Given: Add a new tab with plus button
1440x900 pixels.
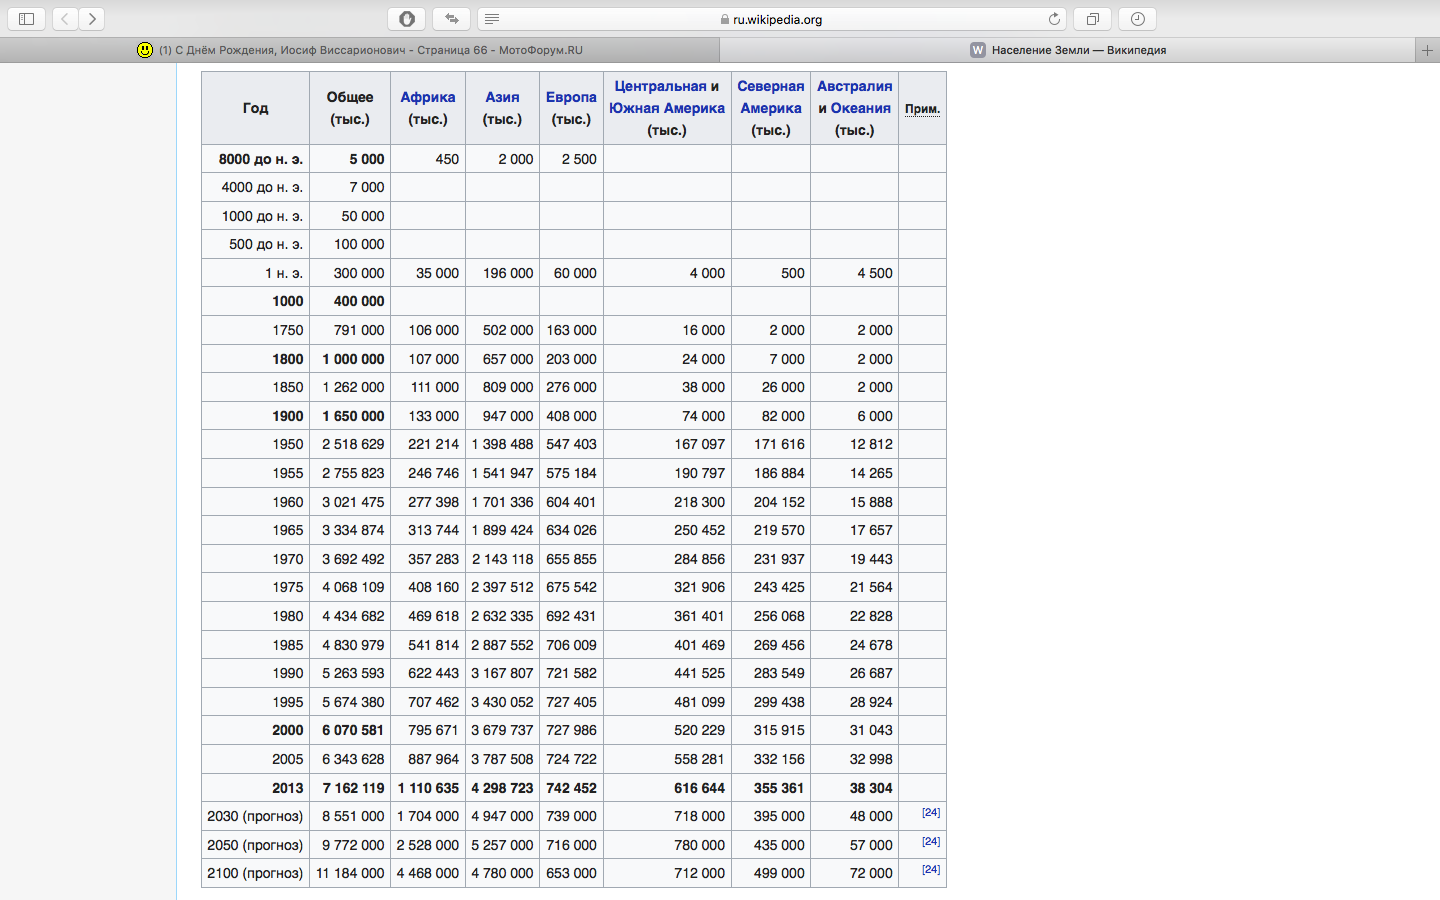Looking at the screenshot, I should click(1427, 50).
